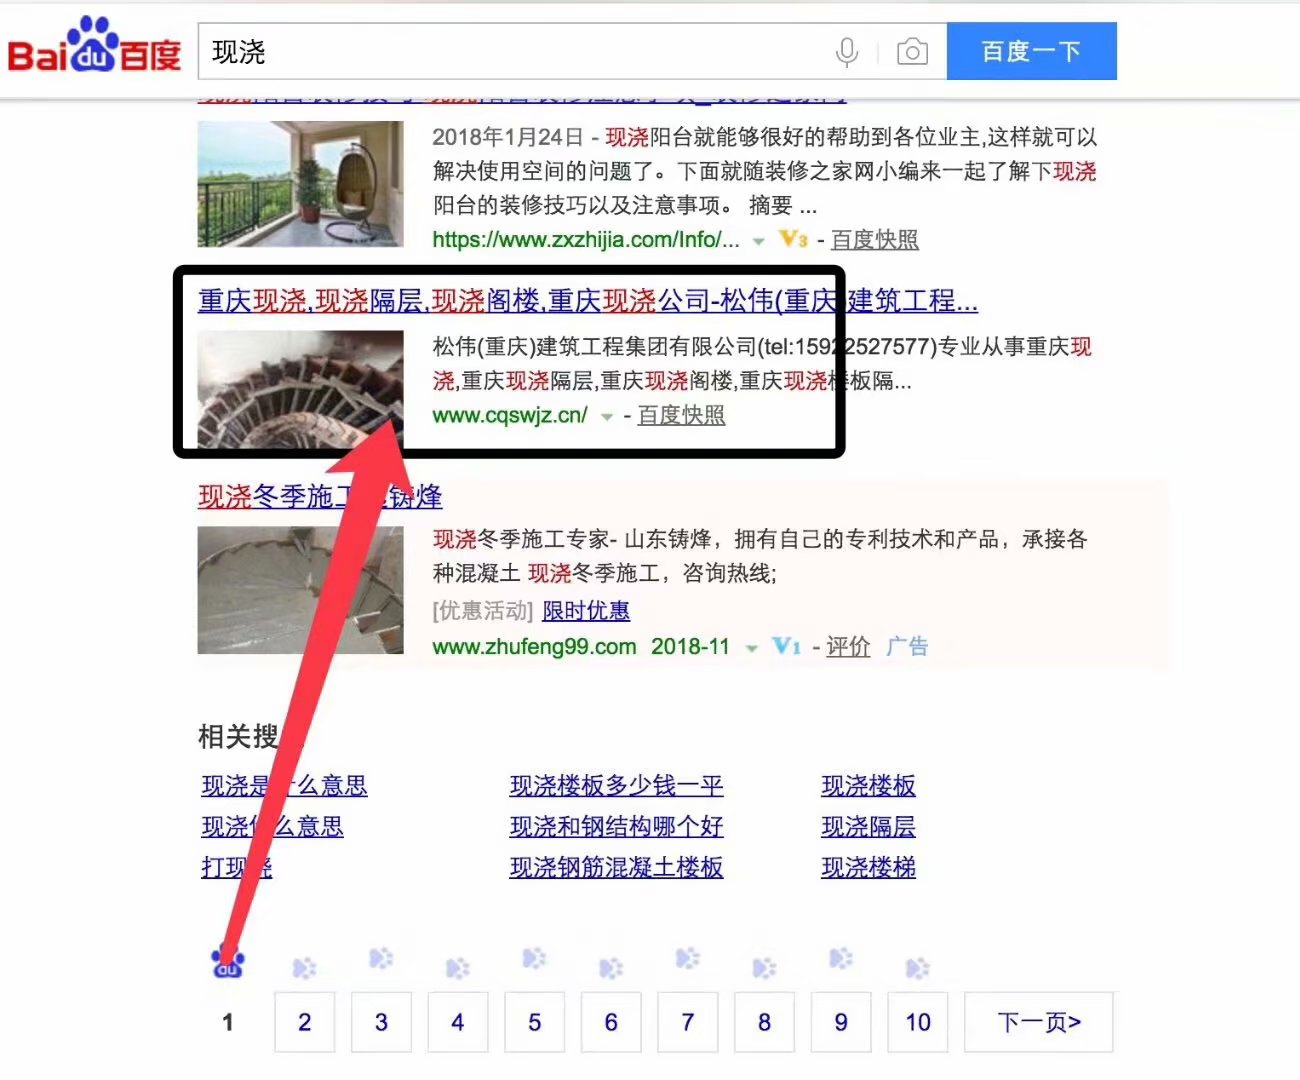The image size is (1300, 1080).
Task: Click balcony hanging chair thumbnail
Action: pos(301,184)
